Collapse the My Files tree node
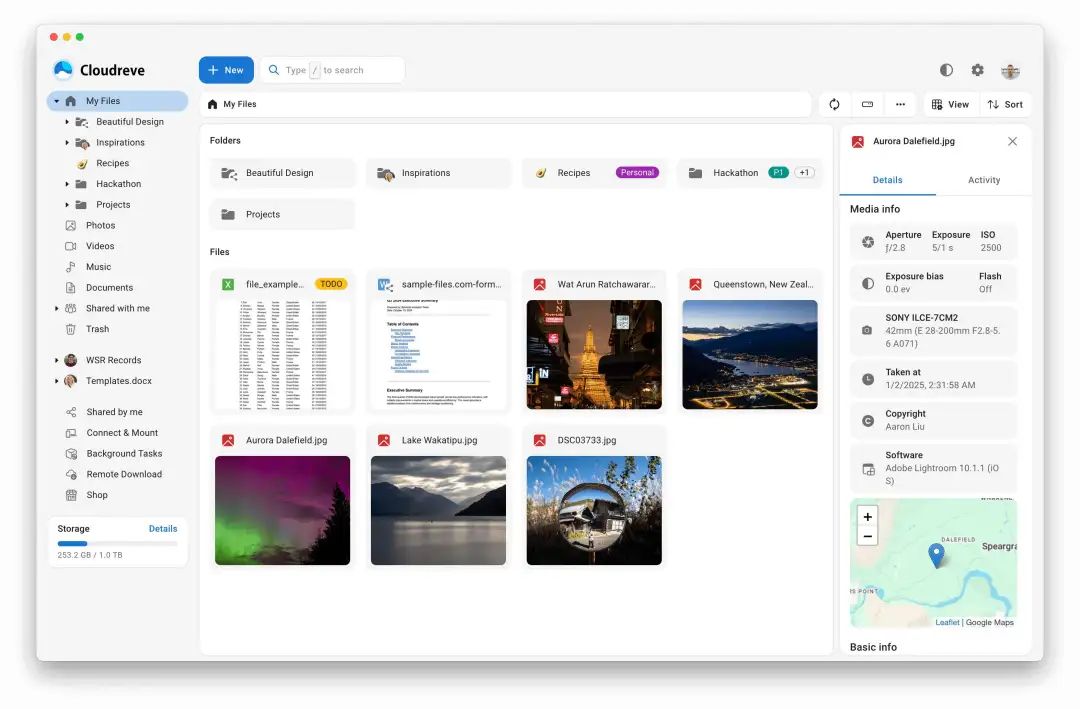The image size is (1080, 709). click(56, 101)
